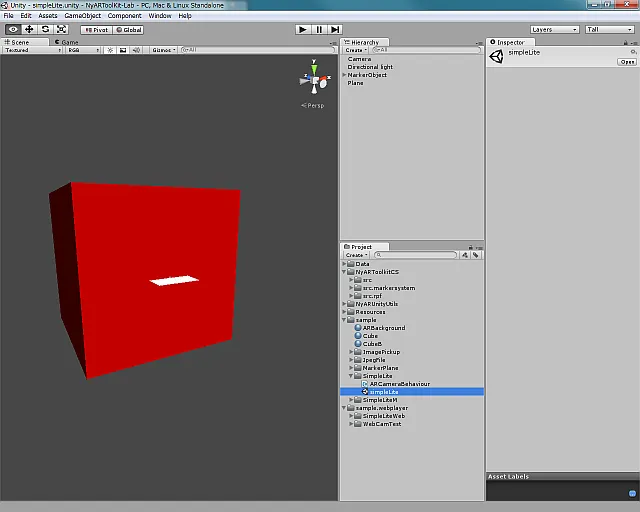Select the Hand (view) tool
640x512 pixels.
click(x=13, y=29)
